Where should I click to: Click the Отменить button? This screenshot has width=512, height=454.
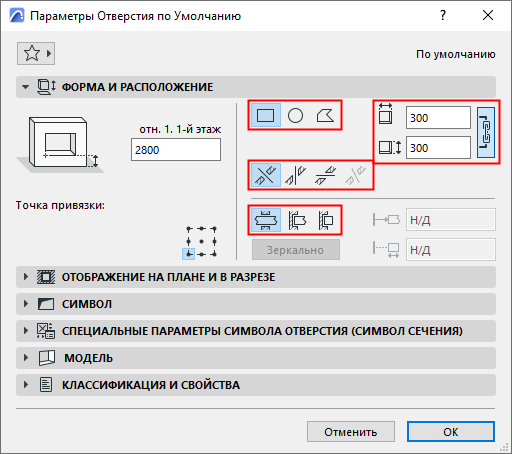pyautogui.click(x=351, y=432)
